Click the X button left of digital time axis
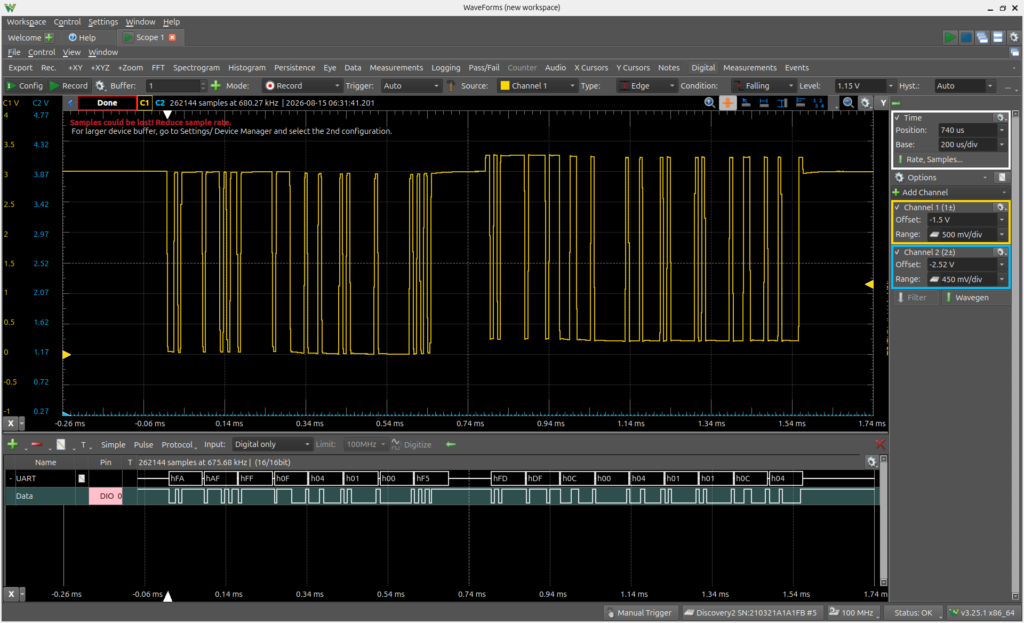 [x=10, y=594]
